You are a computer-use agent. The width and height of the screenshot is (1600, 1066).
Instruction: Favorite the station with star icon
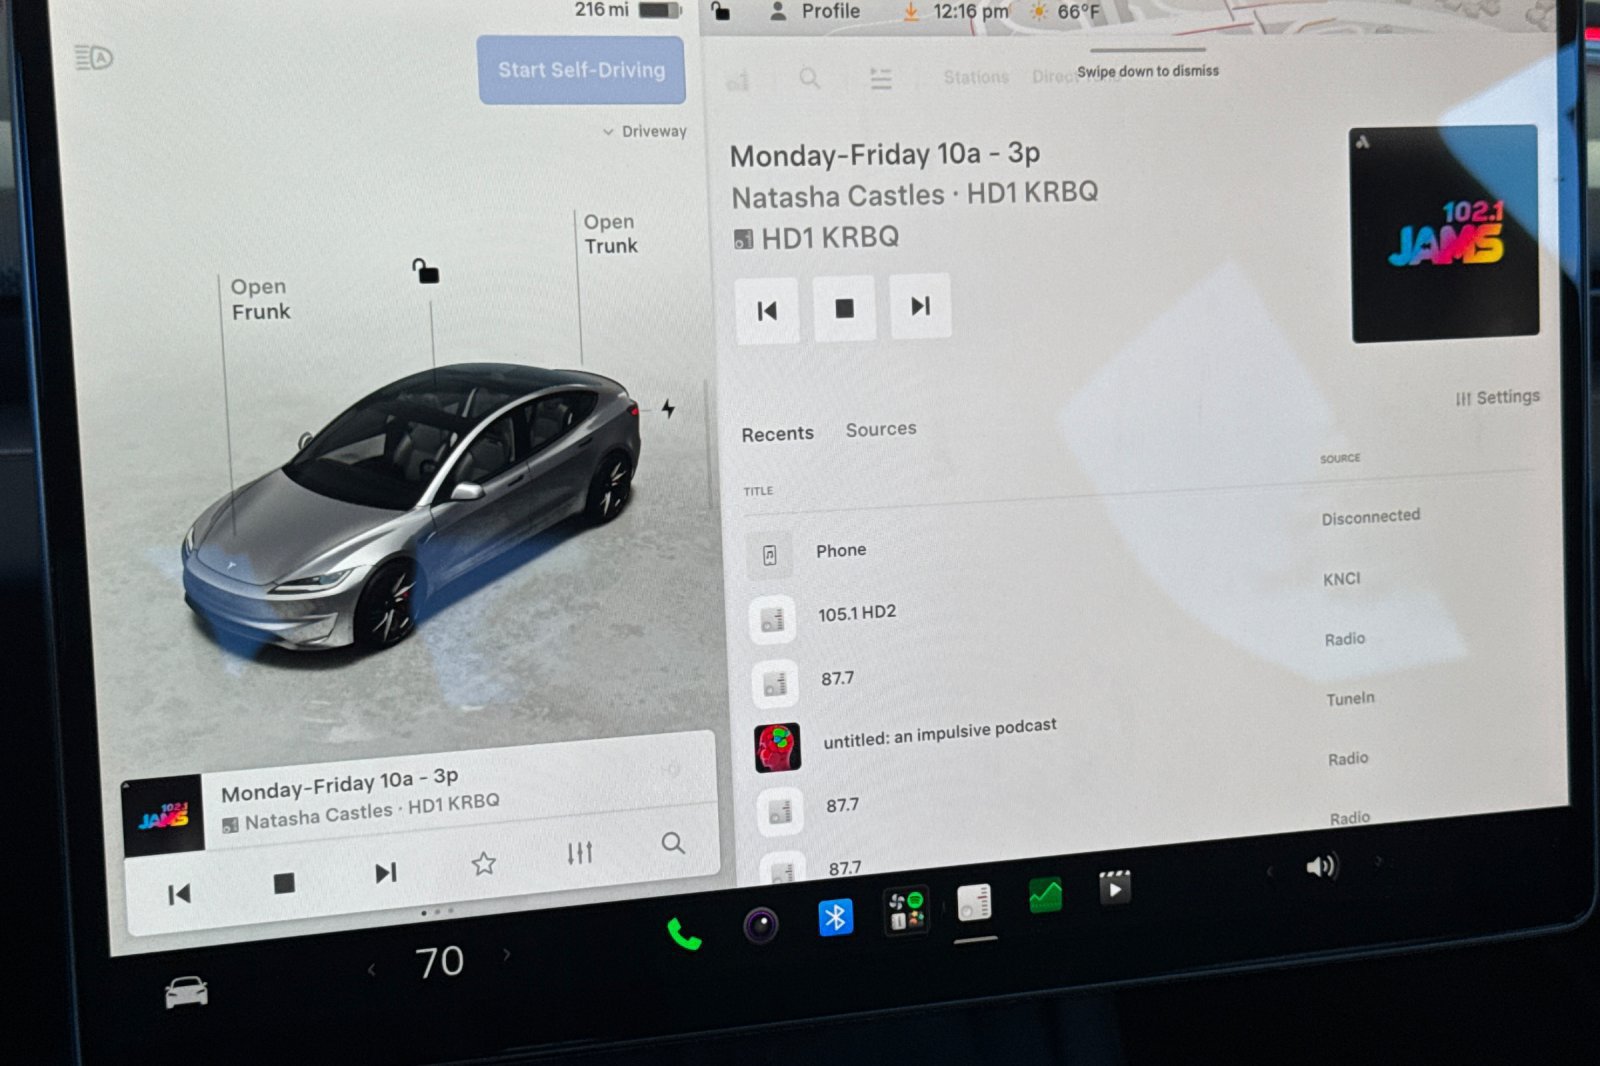click(484, 863)
